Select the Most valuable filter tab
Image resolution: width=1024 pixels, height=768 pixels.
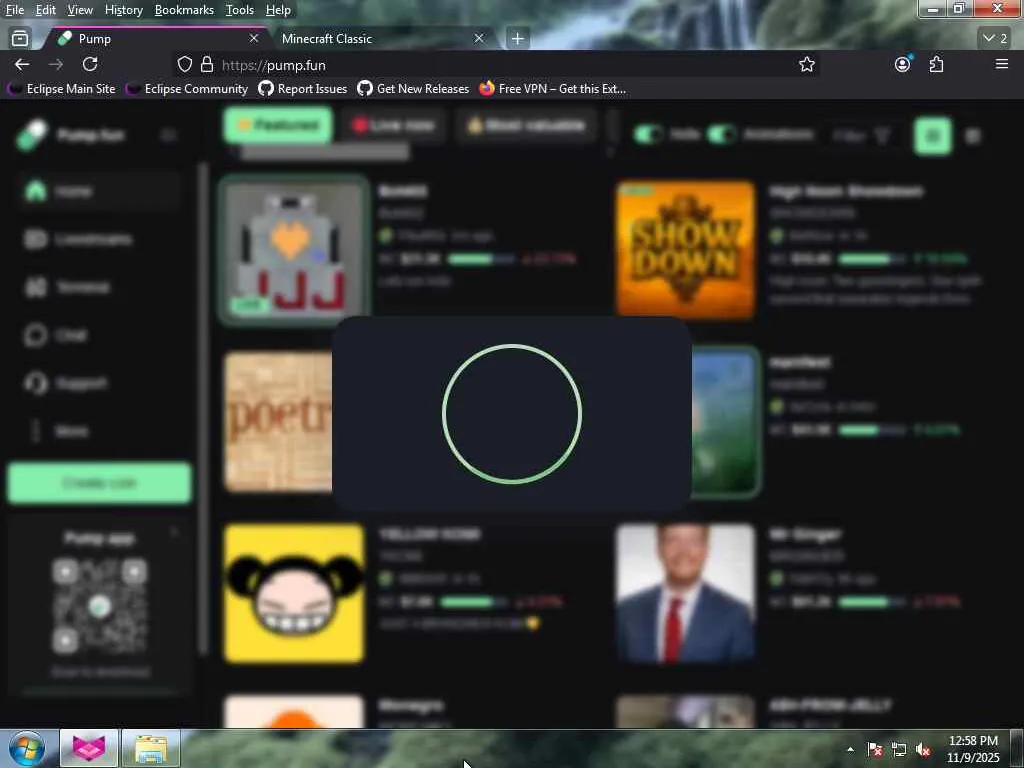pos(526,125)
